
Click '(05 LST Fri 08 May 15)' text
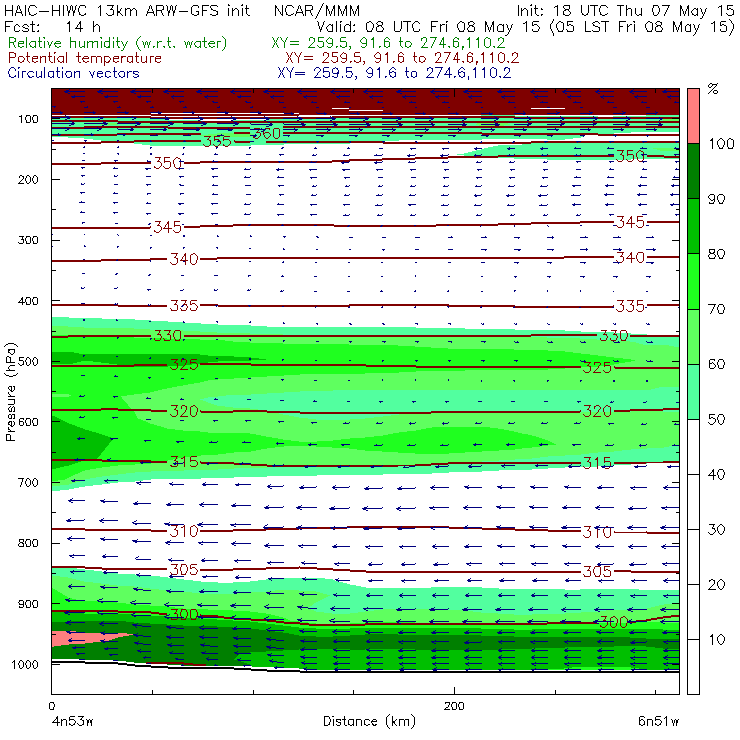642,27
